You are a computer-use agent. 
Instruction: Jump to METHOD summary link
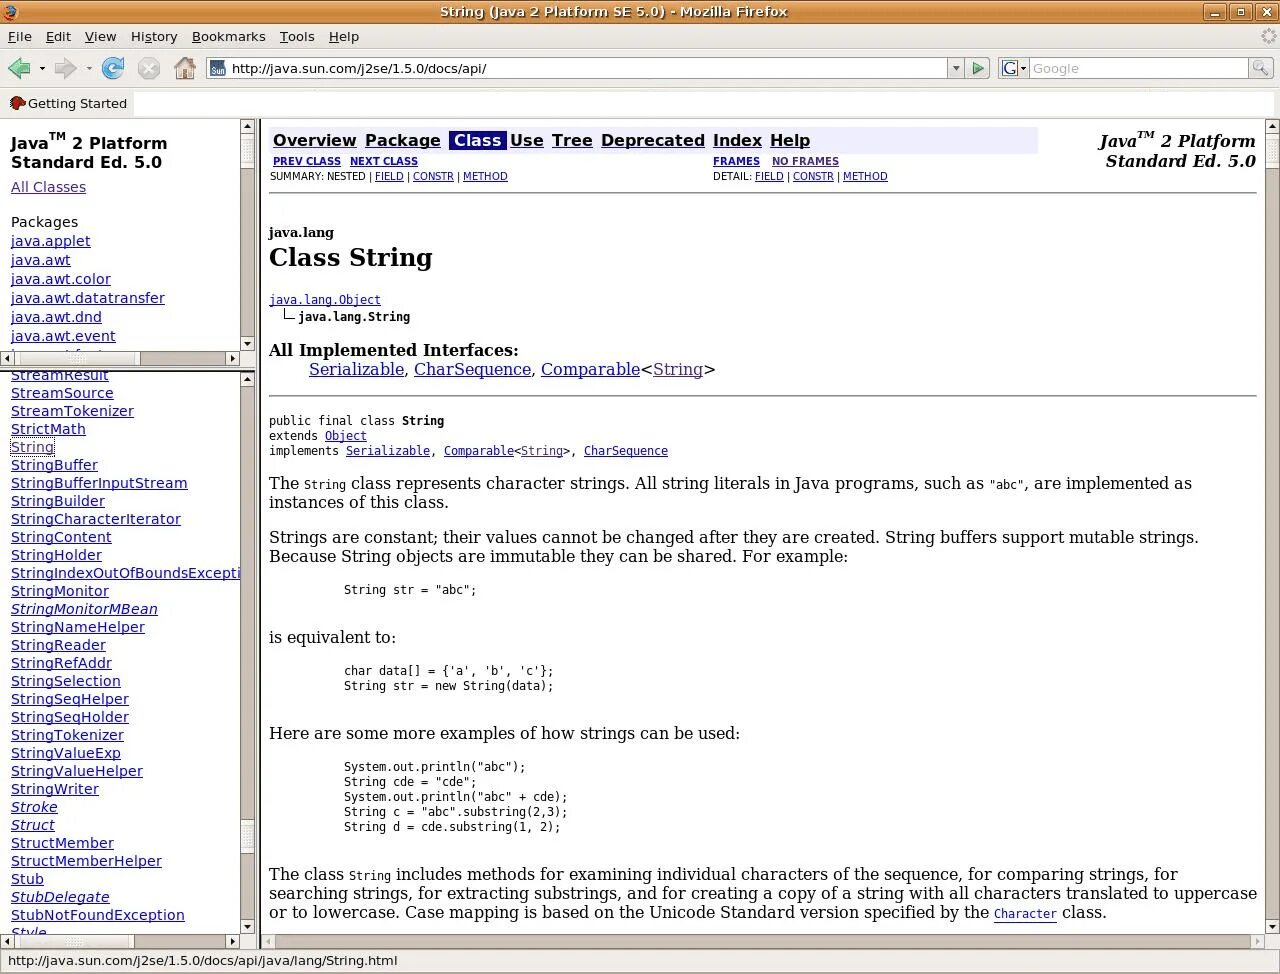coord(485,176)
